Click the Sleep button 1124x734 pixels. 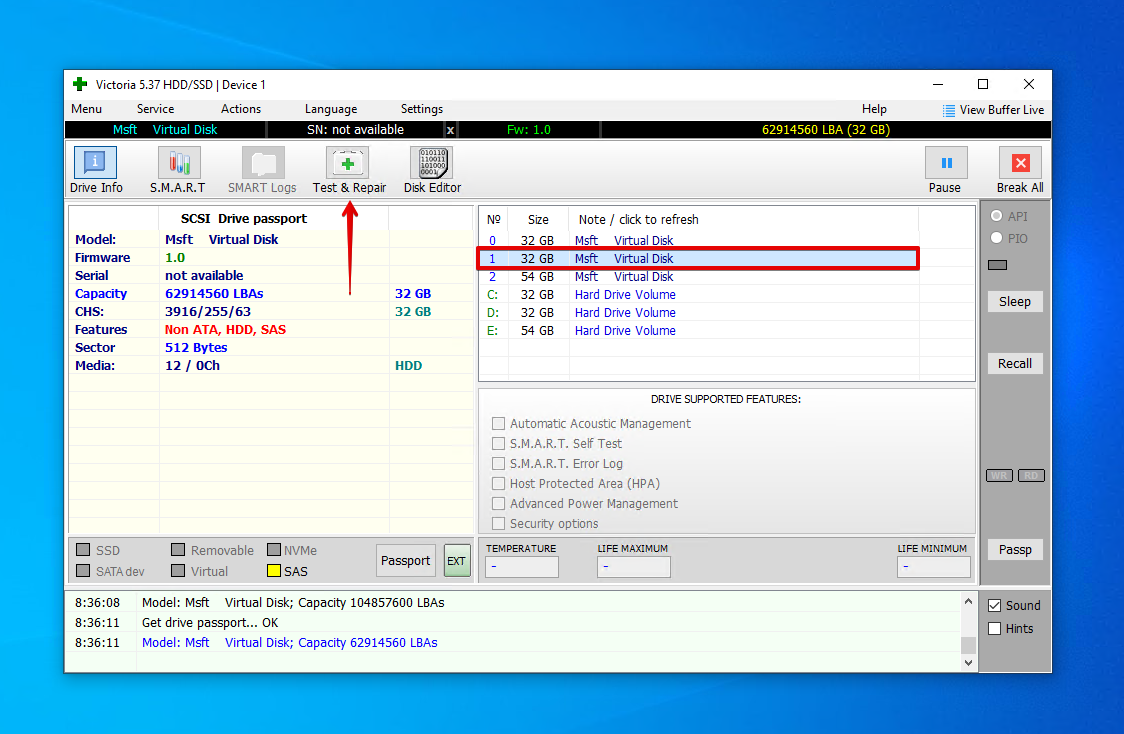pos(1015,302)
